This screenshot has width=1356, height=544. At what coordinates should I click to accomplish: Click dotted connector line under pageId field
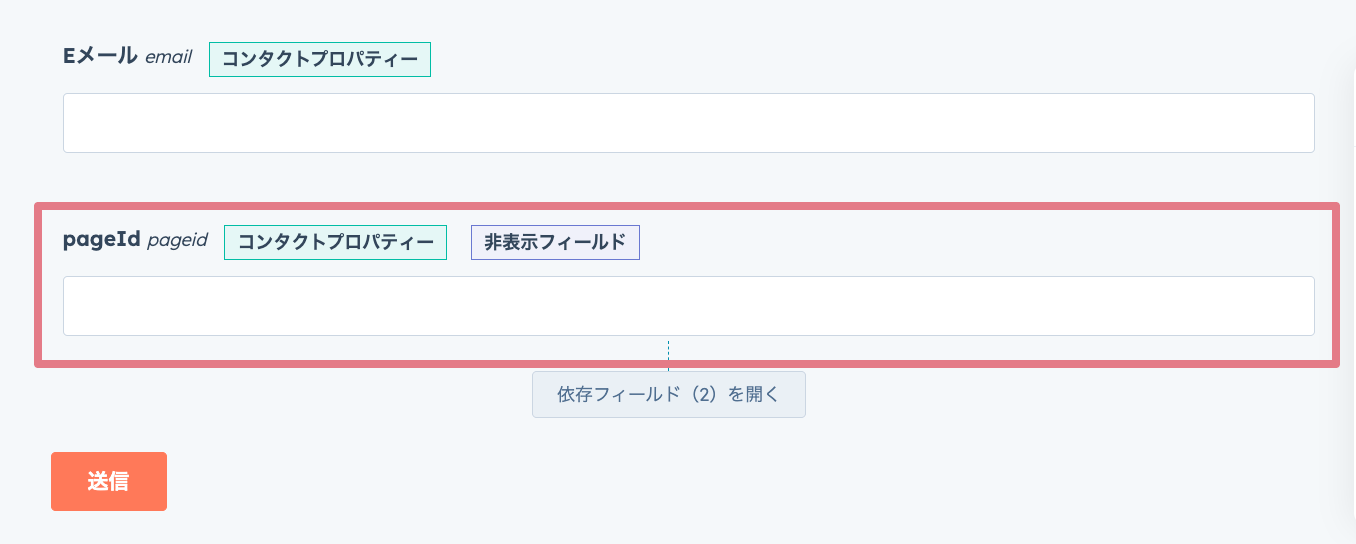coord(668,355)
